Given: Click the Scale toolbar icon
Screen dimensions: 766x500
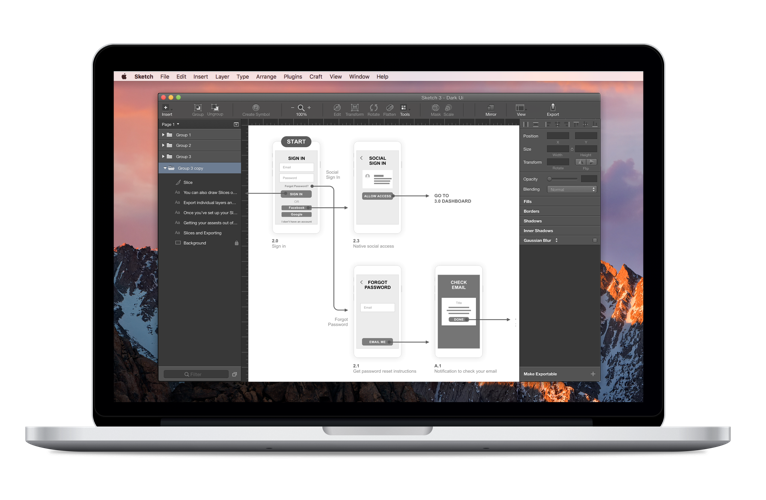Looking at the screenshot, I should [x=448, y=110].
